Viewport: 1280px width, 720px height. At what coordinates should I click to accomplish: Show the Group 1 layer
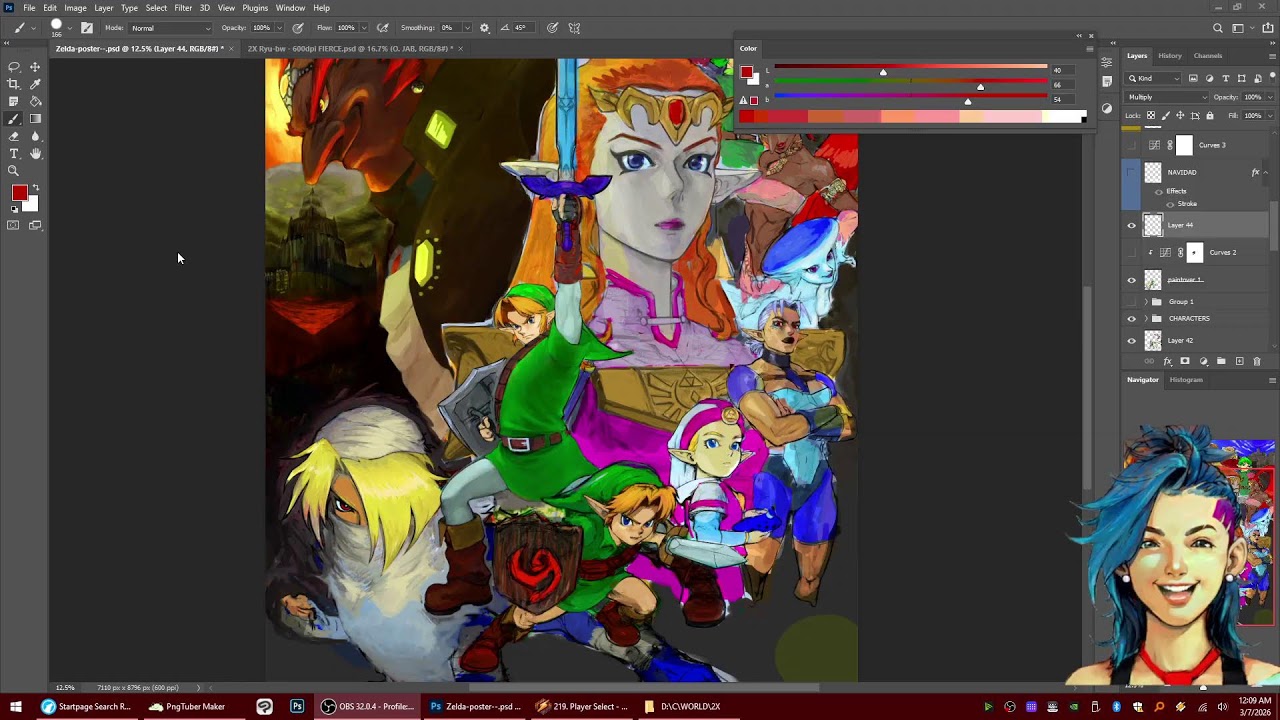pos(1132,302)
